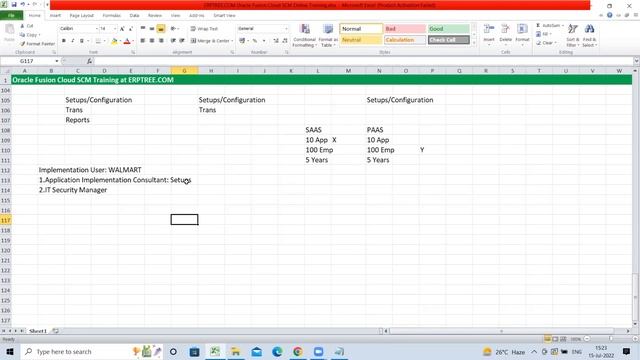640x360 pixels.
Task: Decrease font size with Shrink Font
Action: (x=131, y=29)
